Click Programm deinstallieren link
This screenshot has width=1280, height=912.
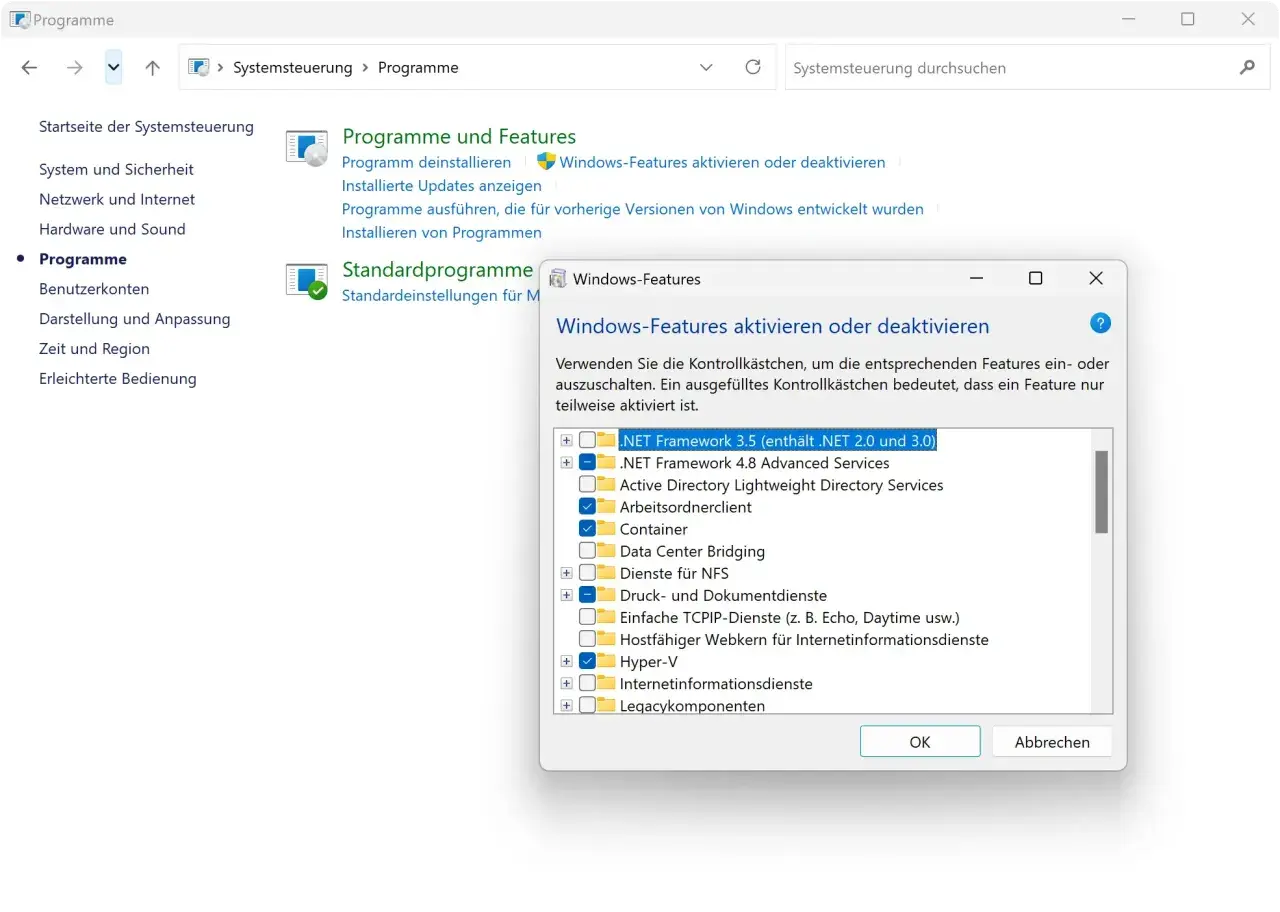point(426,162)
